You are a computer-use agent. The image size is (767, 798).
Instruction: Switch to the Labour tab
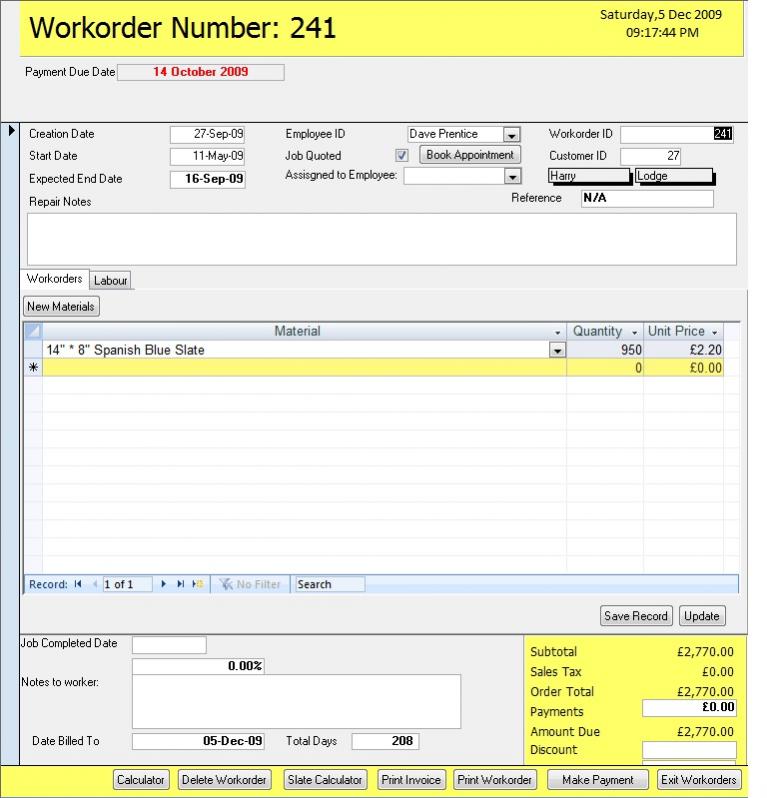click(110, 280)
